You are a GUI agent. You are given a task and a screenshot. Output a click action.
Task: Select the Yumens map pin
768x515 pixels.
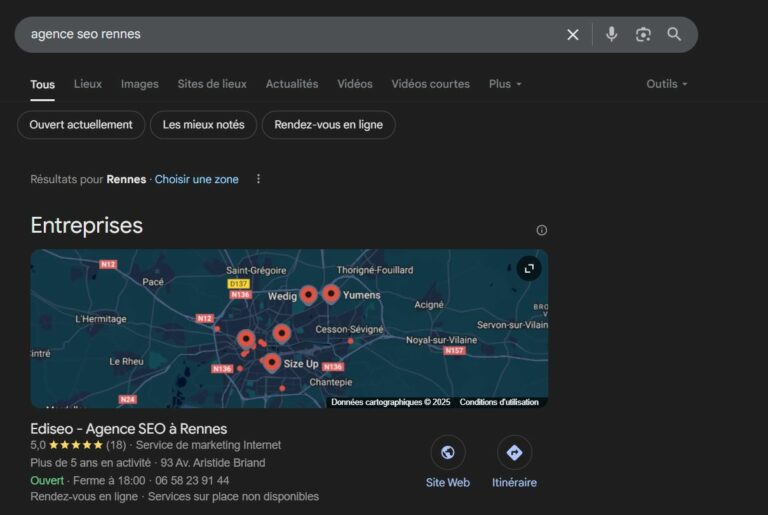[x=331, y=294]
